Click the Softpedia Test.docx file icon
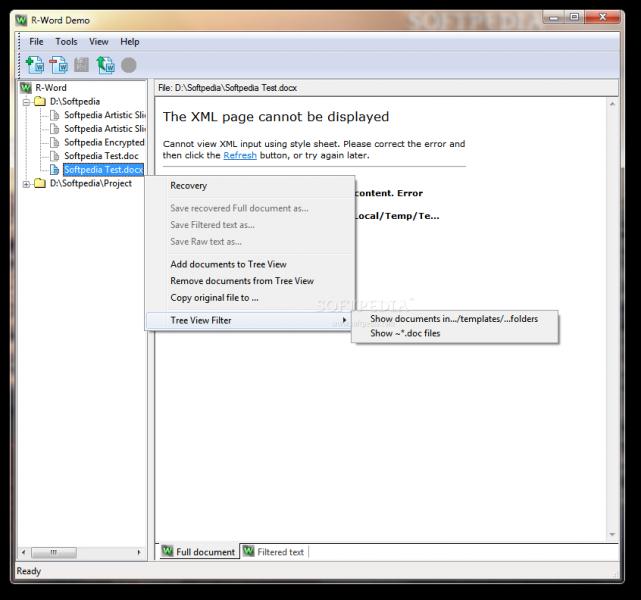The width and height of the screenshot is (641, 600). (x=54, y=169)
